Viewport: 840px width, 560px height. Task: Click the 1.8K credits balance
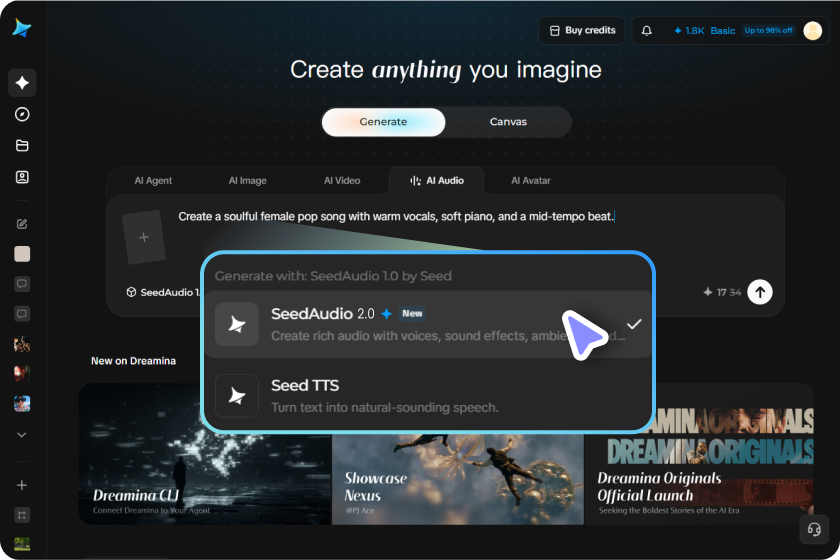click(689, 31)
